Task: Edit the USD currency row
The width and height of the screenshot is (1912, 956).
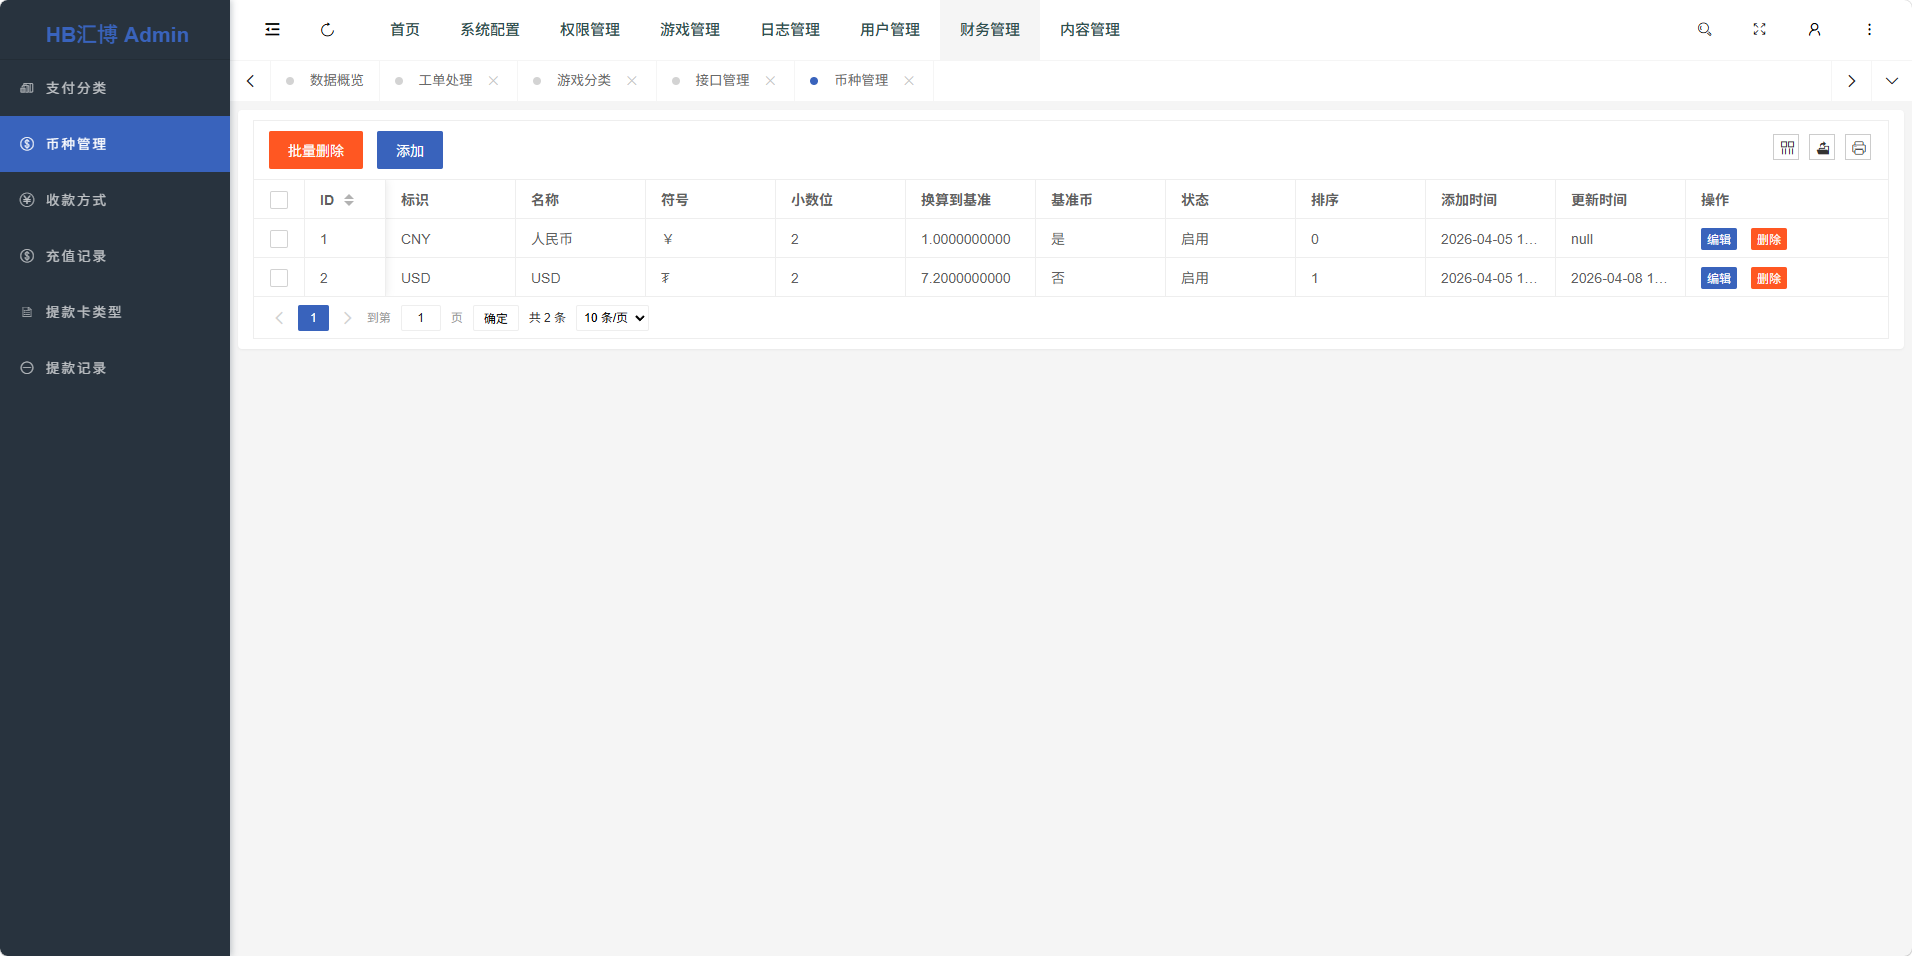Action: click(x=1719, y=278)
